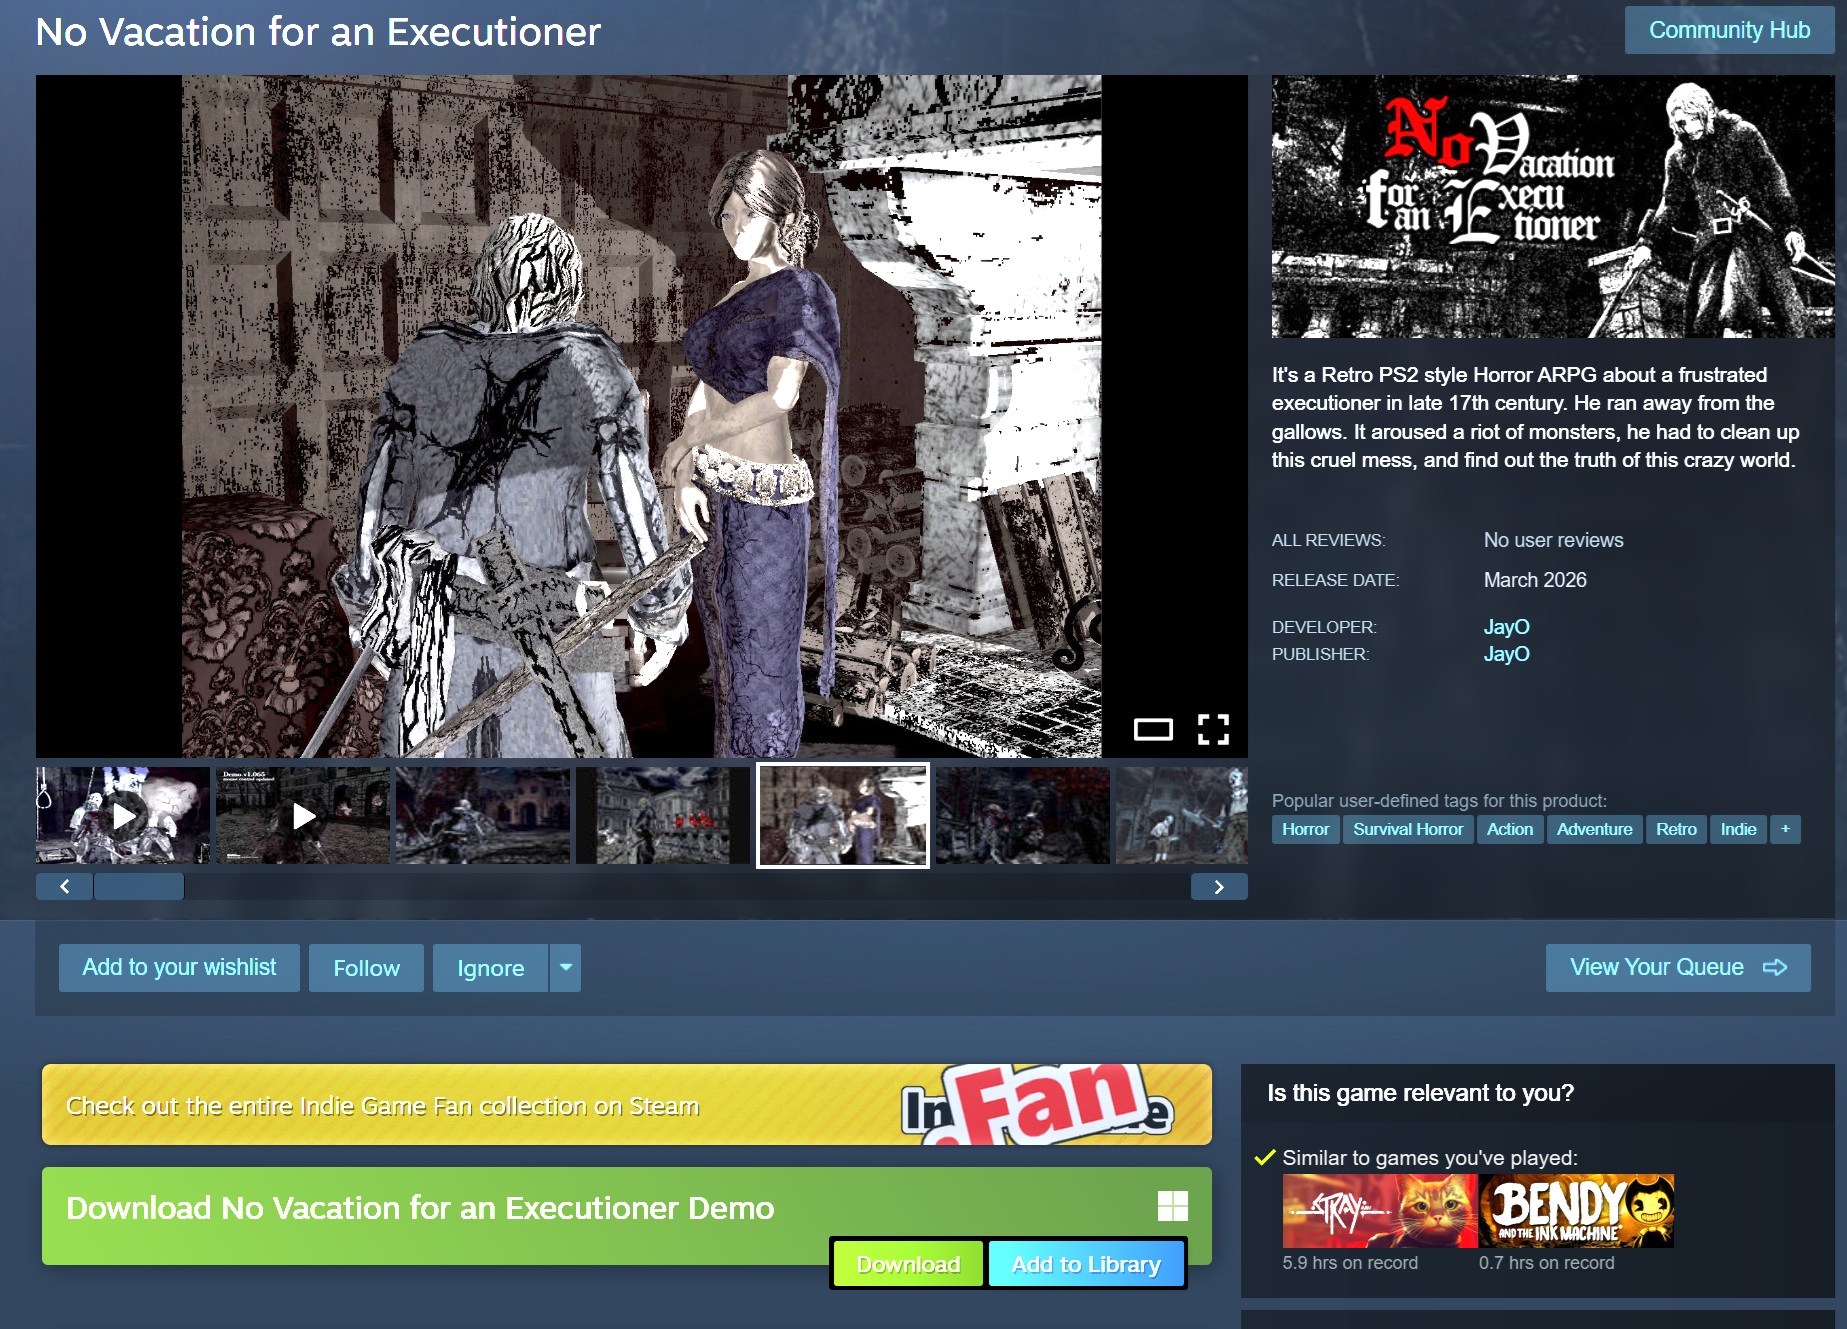1847x1329 pixels.
Task: Click the right arrow of thumbnail strip
Action: (x=1219, y=886)
